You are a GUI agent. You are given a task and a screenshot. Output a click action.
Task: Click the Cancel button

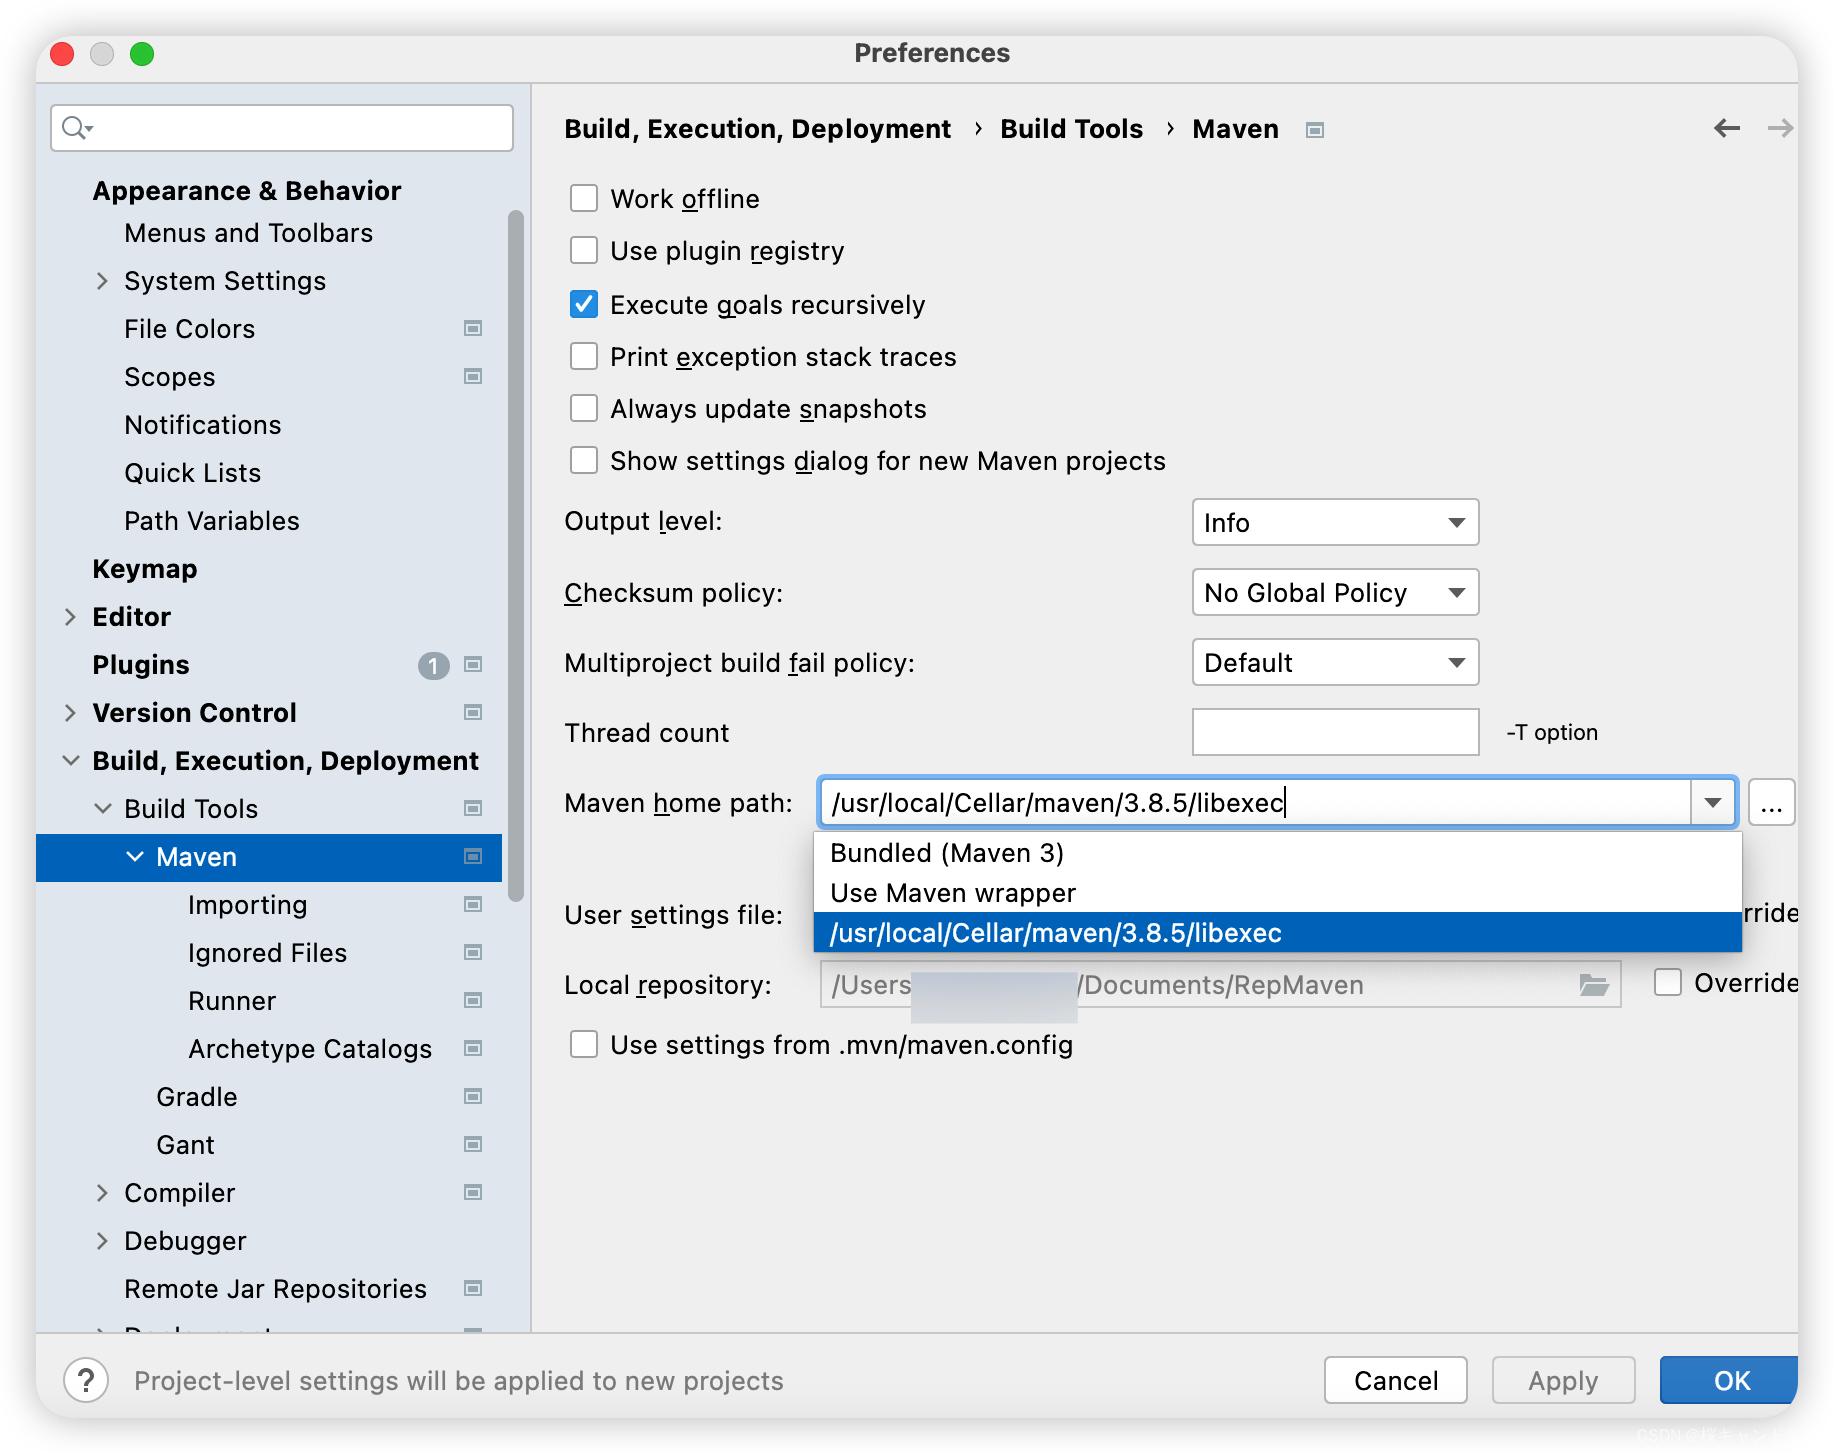(1396, 1380)
